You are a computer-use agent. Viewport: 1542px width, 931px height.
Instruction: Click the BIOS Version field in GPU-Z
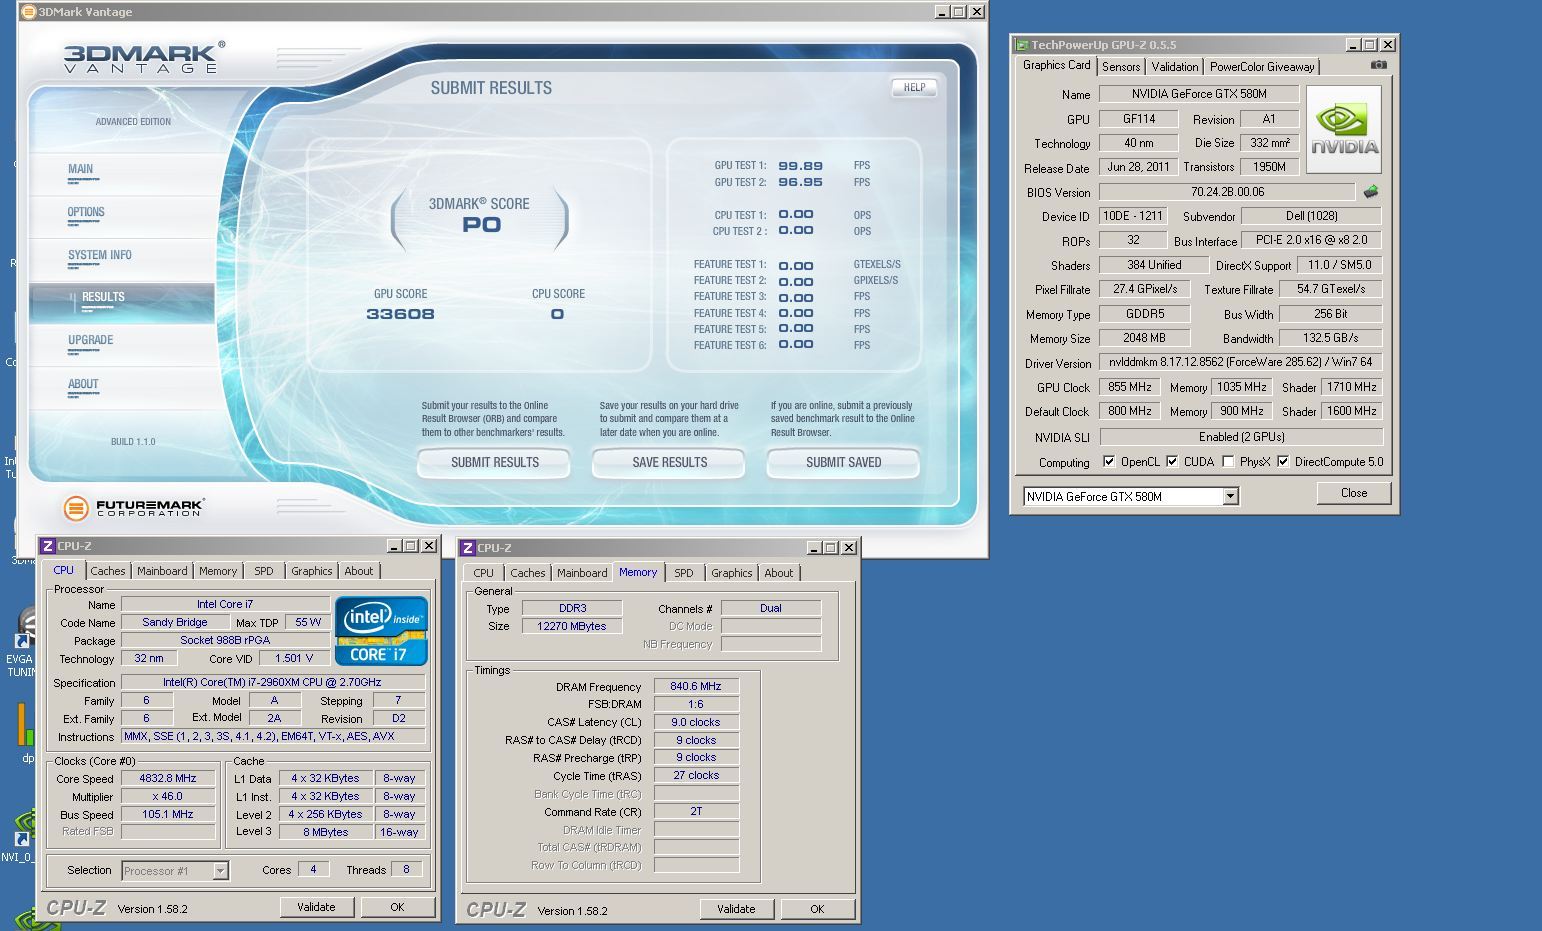pyautogui.click(x=1227, y=191)
